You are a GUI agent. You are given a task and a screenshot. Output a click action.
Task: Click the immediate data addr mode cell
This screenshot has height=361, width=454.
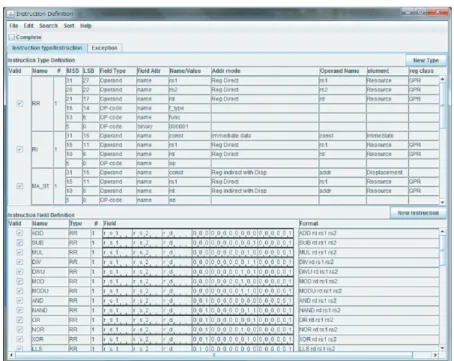pos(265,136)
